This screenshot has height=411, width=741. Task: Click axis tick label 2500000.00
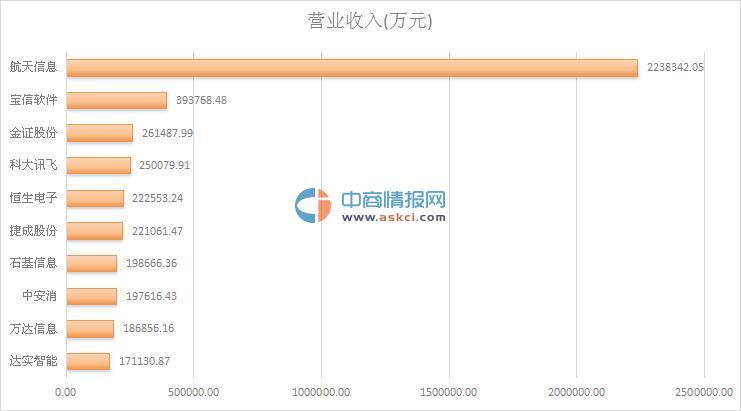(x=704, y=392)
